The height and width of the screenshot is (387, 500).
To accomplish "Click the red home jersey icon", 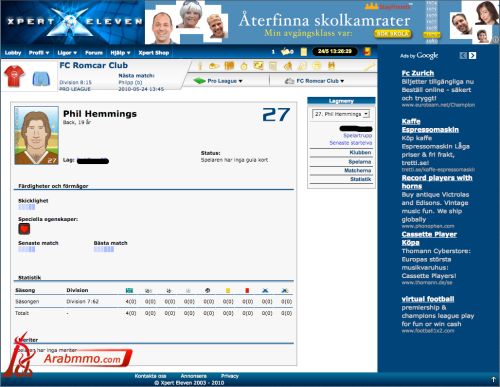I will [x=14, y=76].
